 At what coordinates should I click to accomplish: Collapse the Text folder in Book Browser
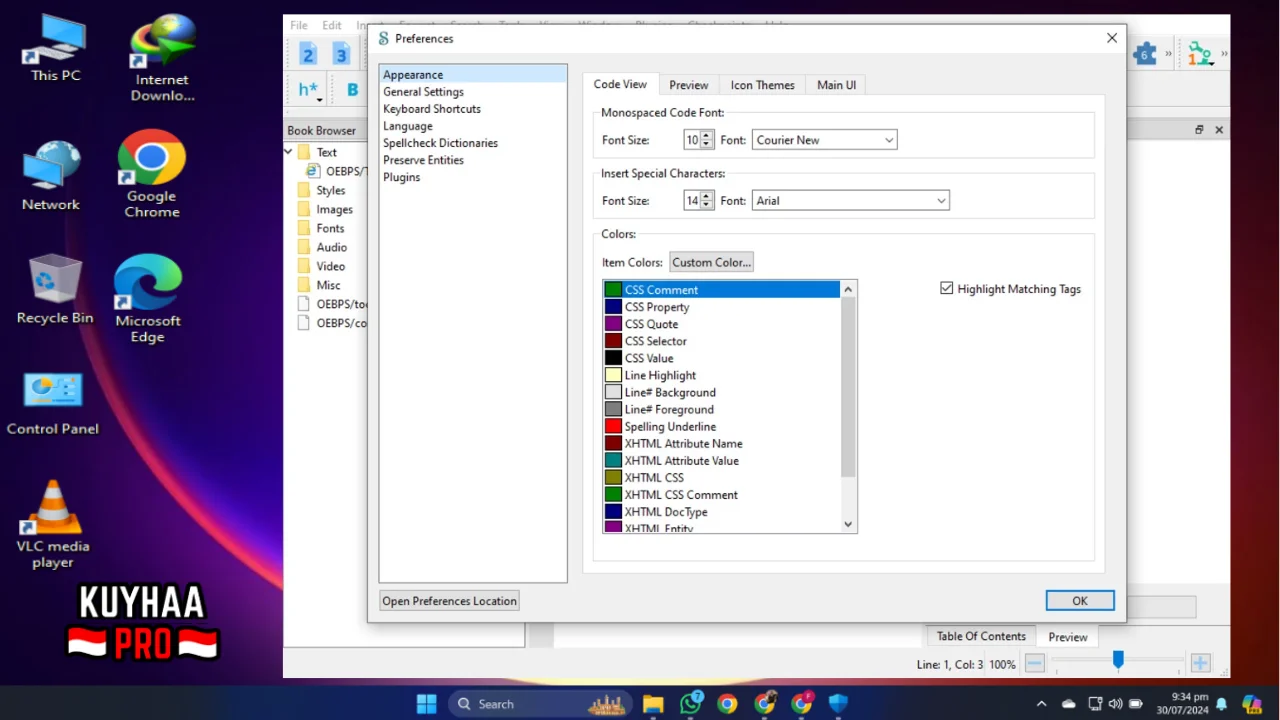tap(288, 152)
